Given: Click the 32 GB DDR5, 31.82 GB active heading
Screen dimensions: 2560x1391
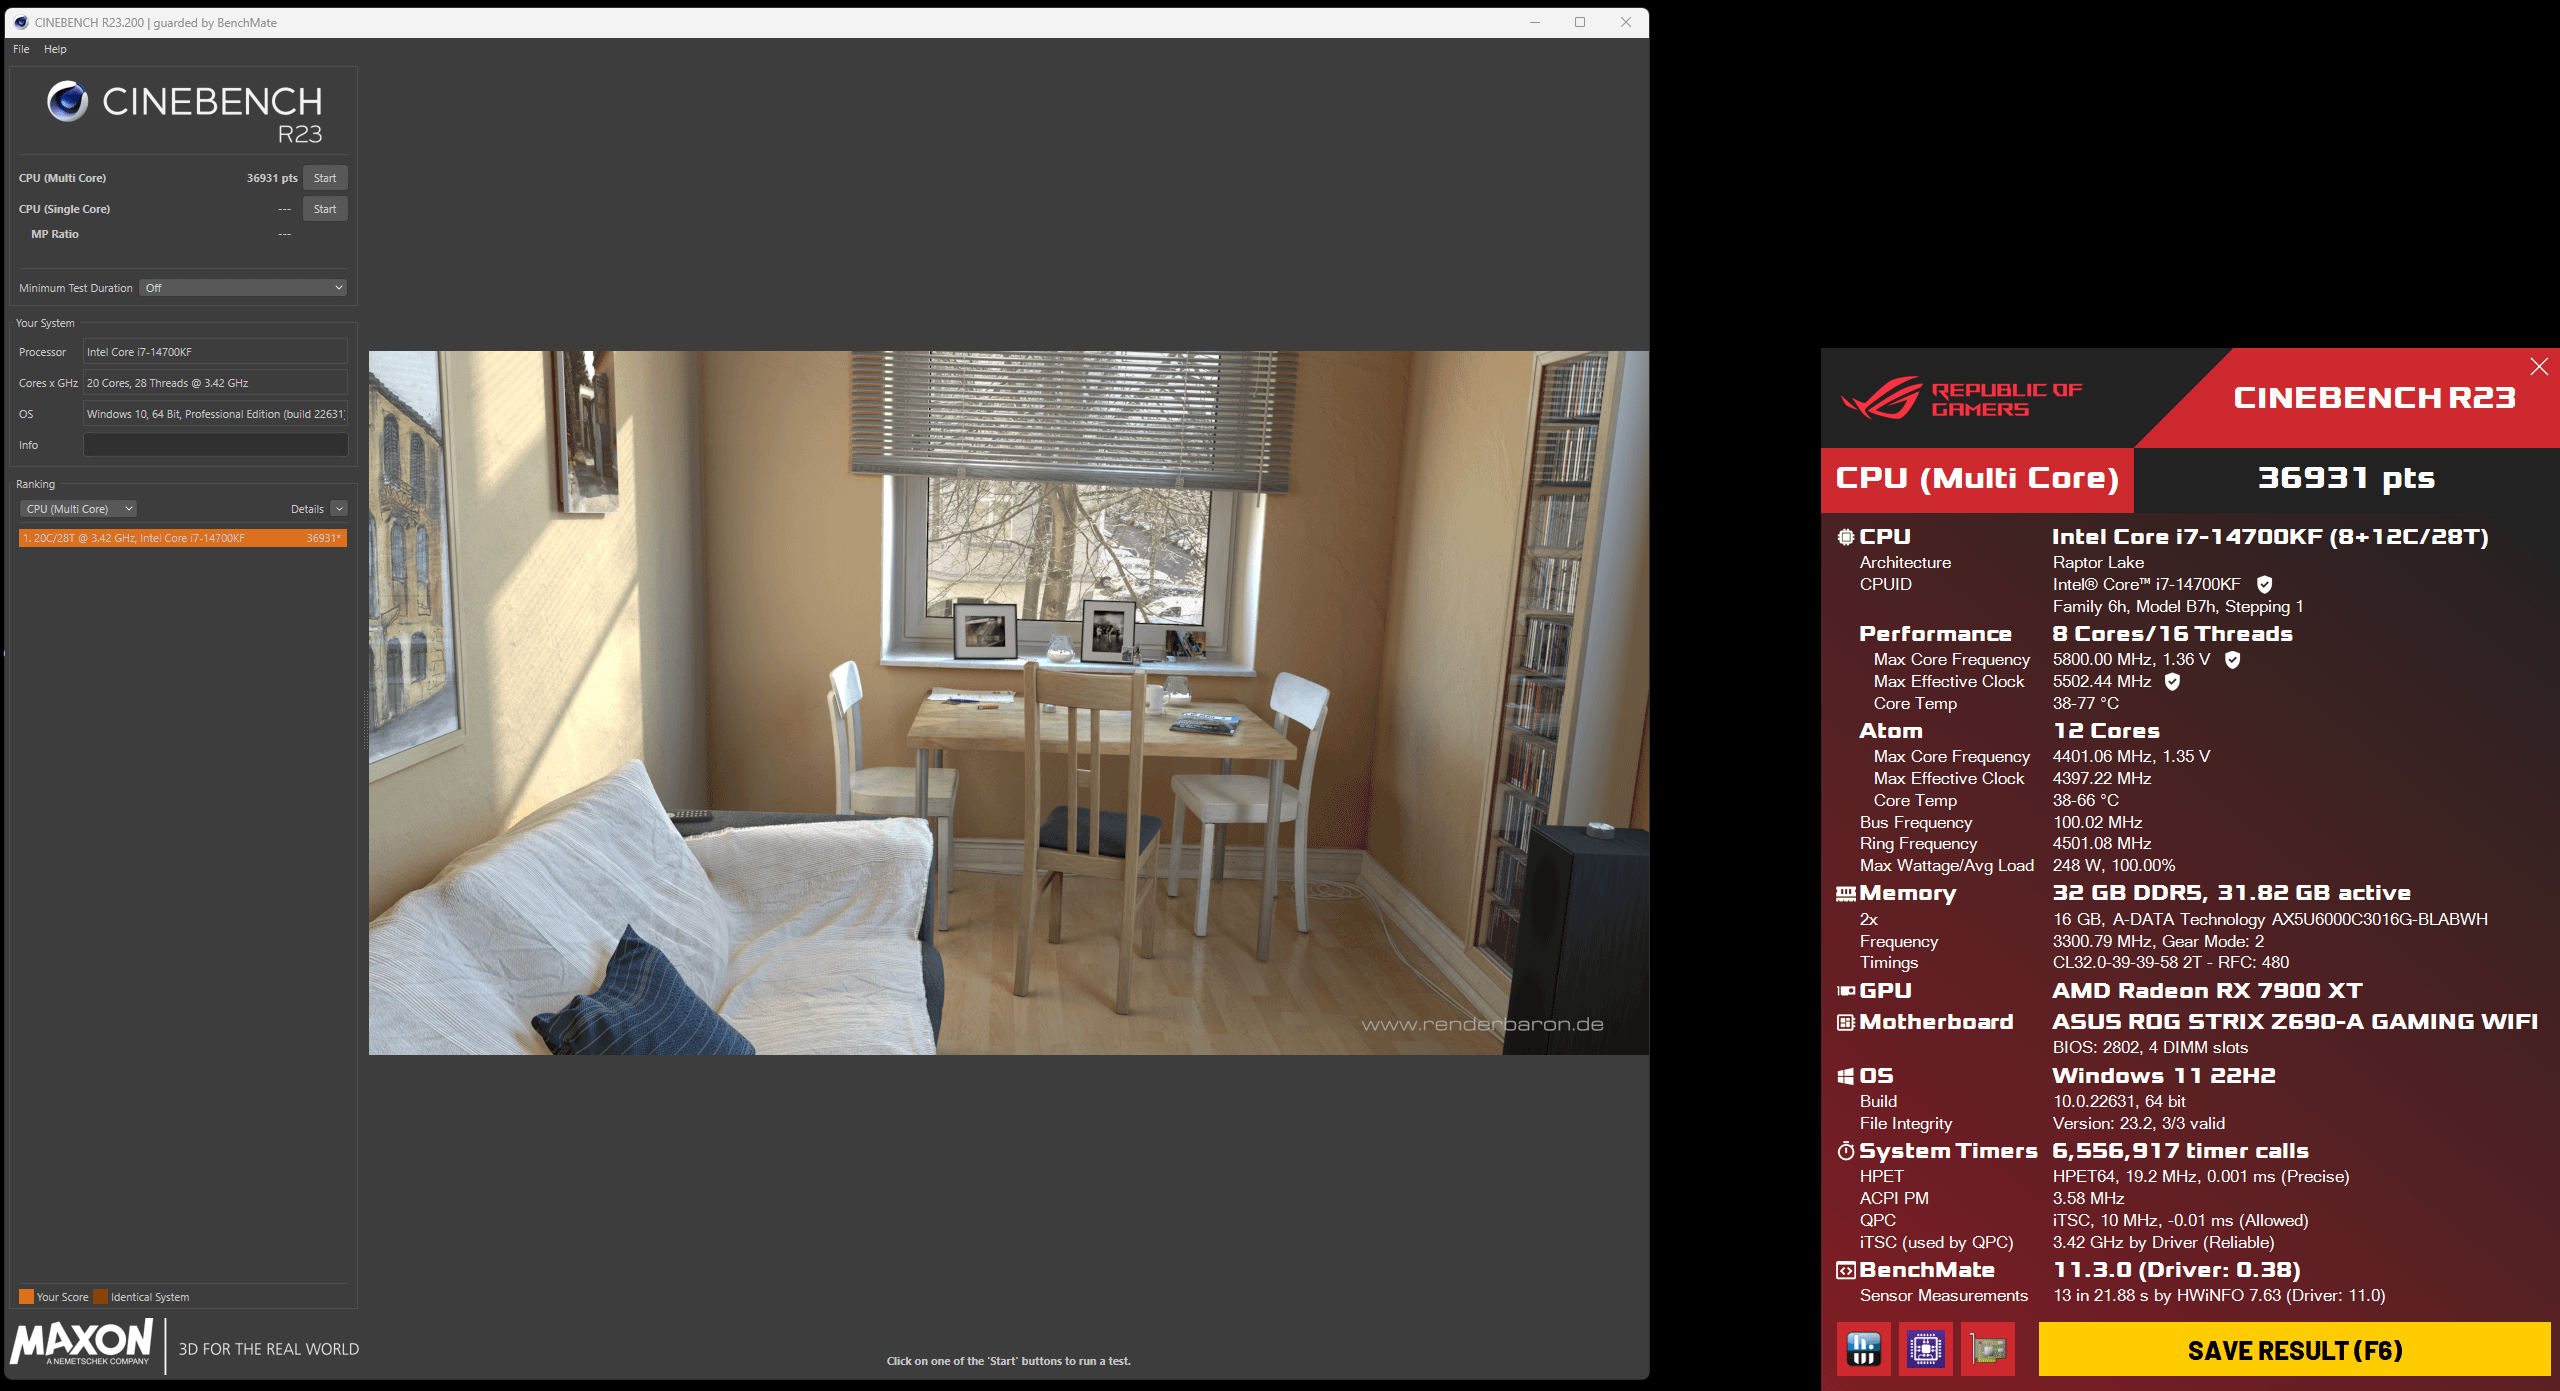Looking at the screenshot, I should [2232, 893].
